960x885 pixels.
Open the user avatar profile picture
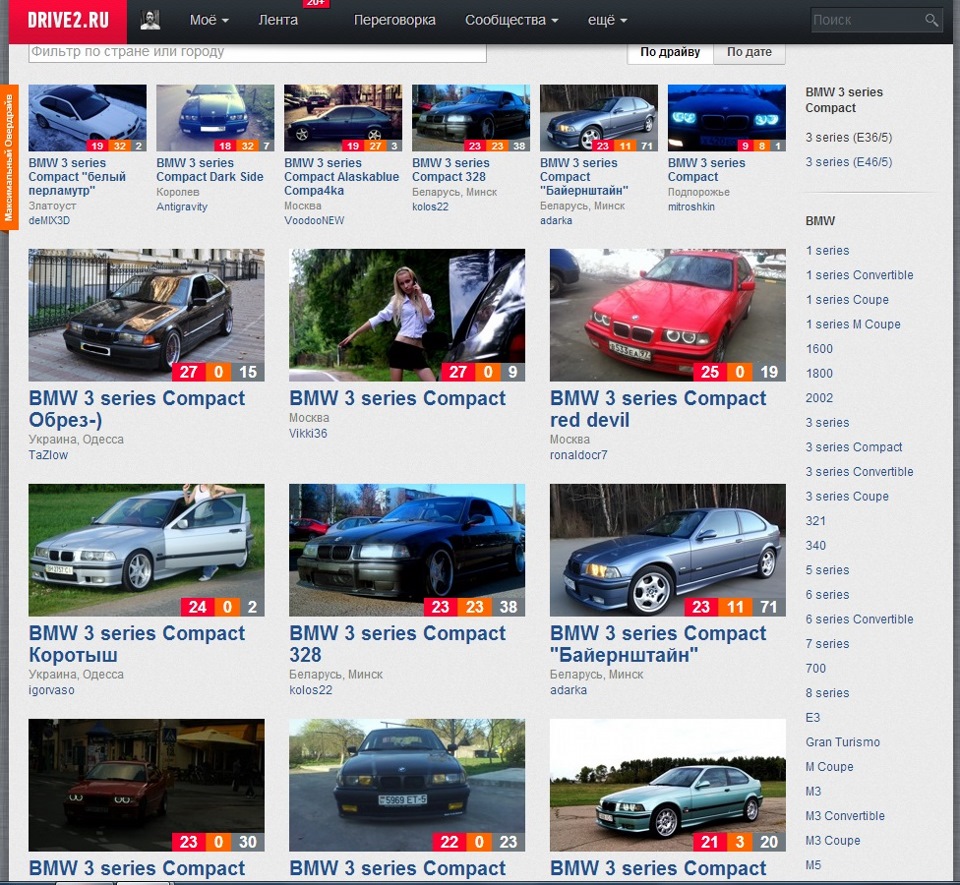(x=150, y=20)
